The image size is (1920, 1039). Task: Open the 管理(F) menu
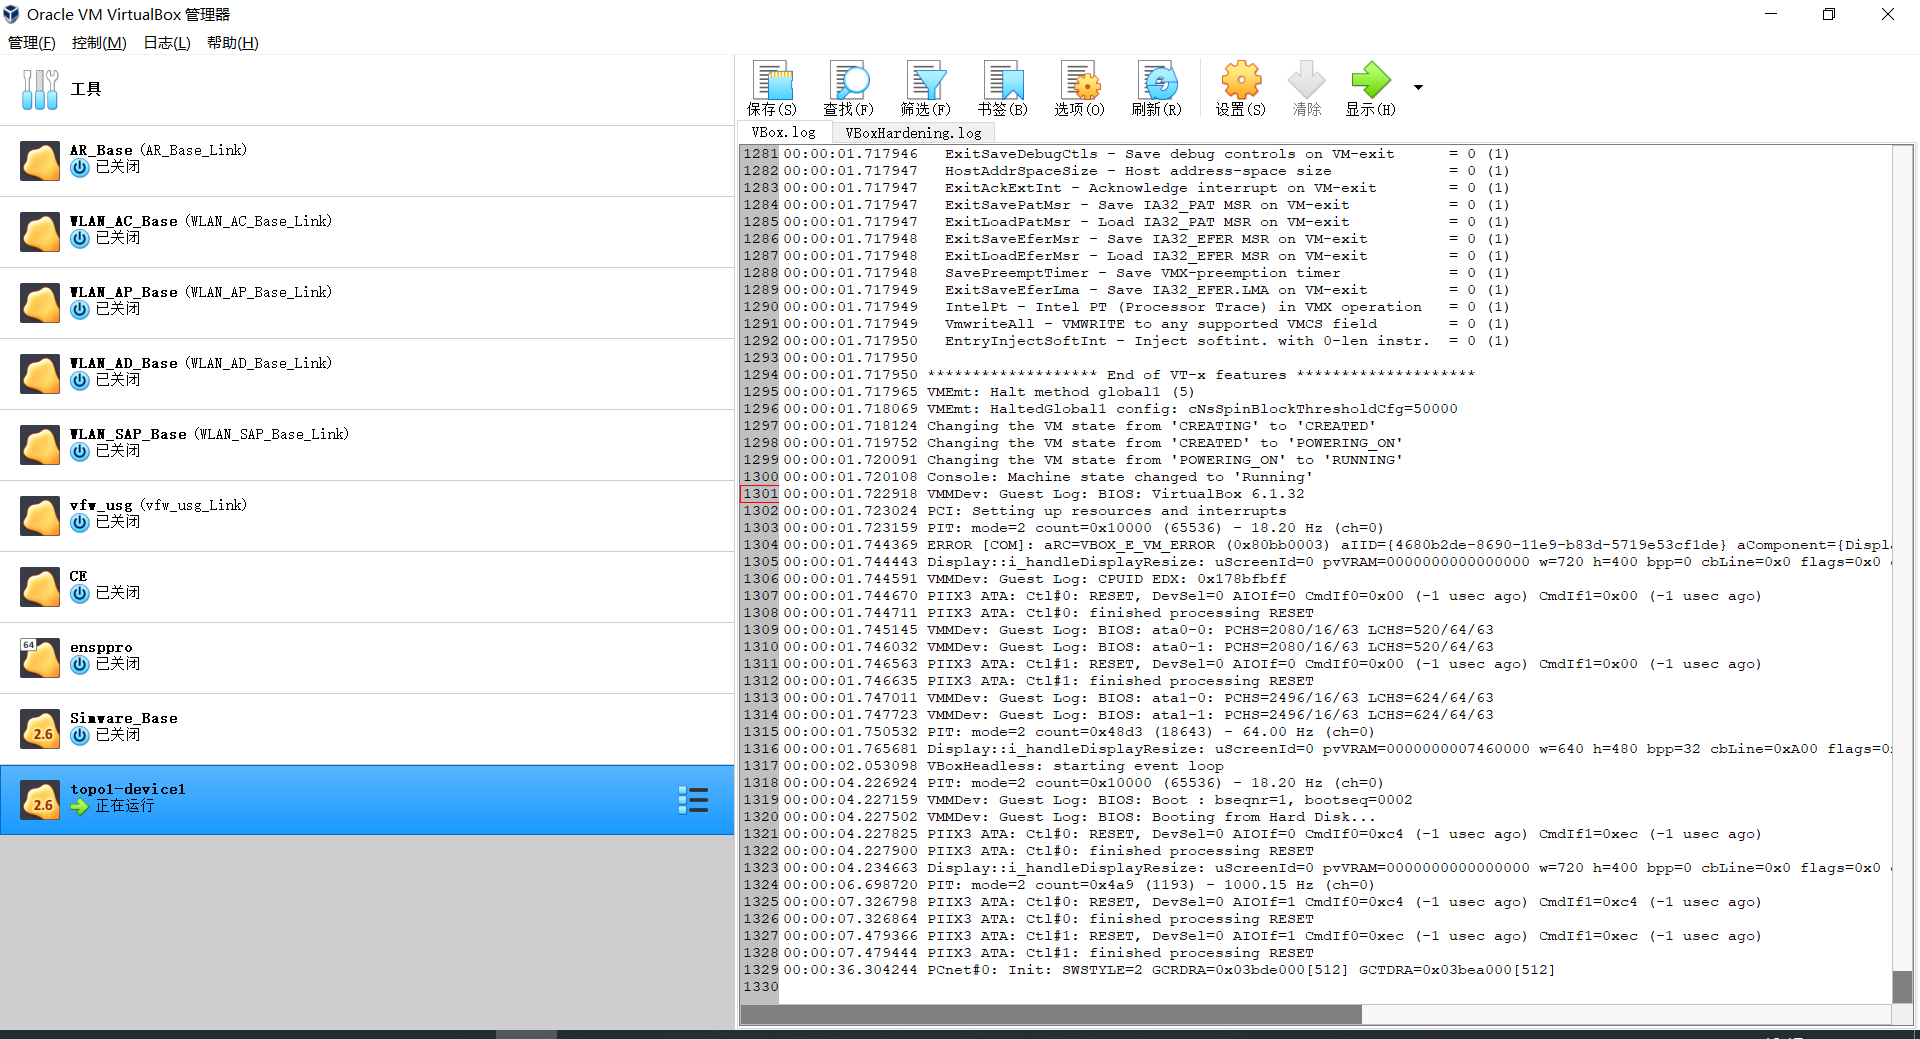(32, 43)
